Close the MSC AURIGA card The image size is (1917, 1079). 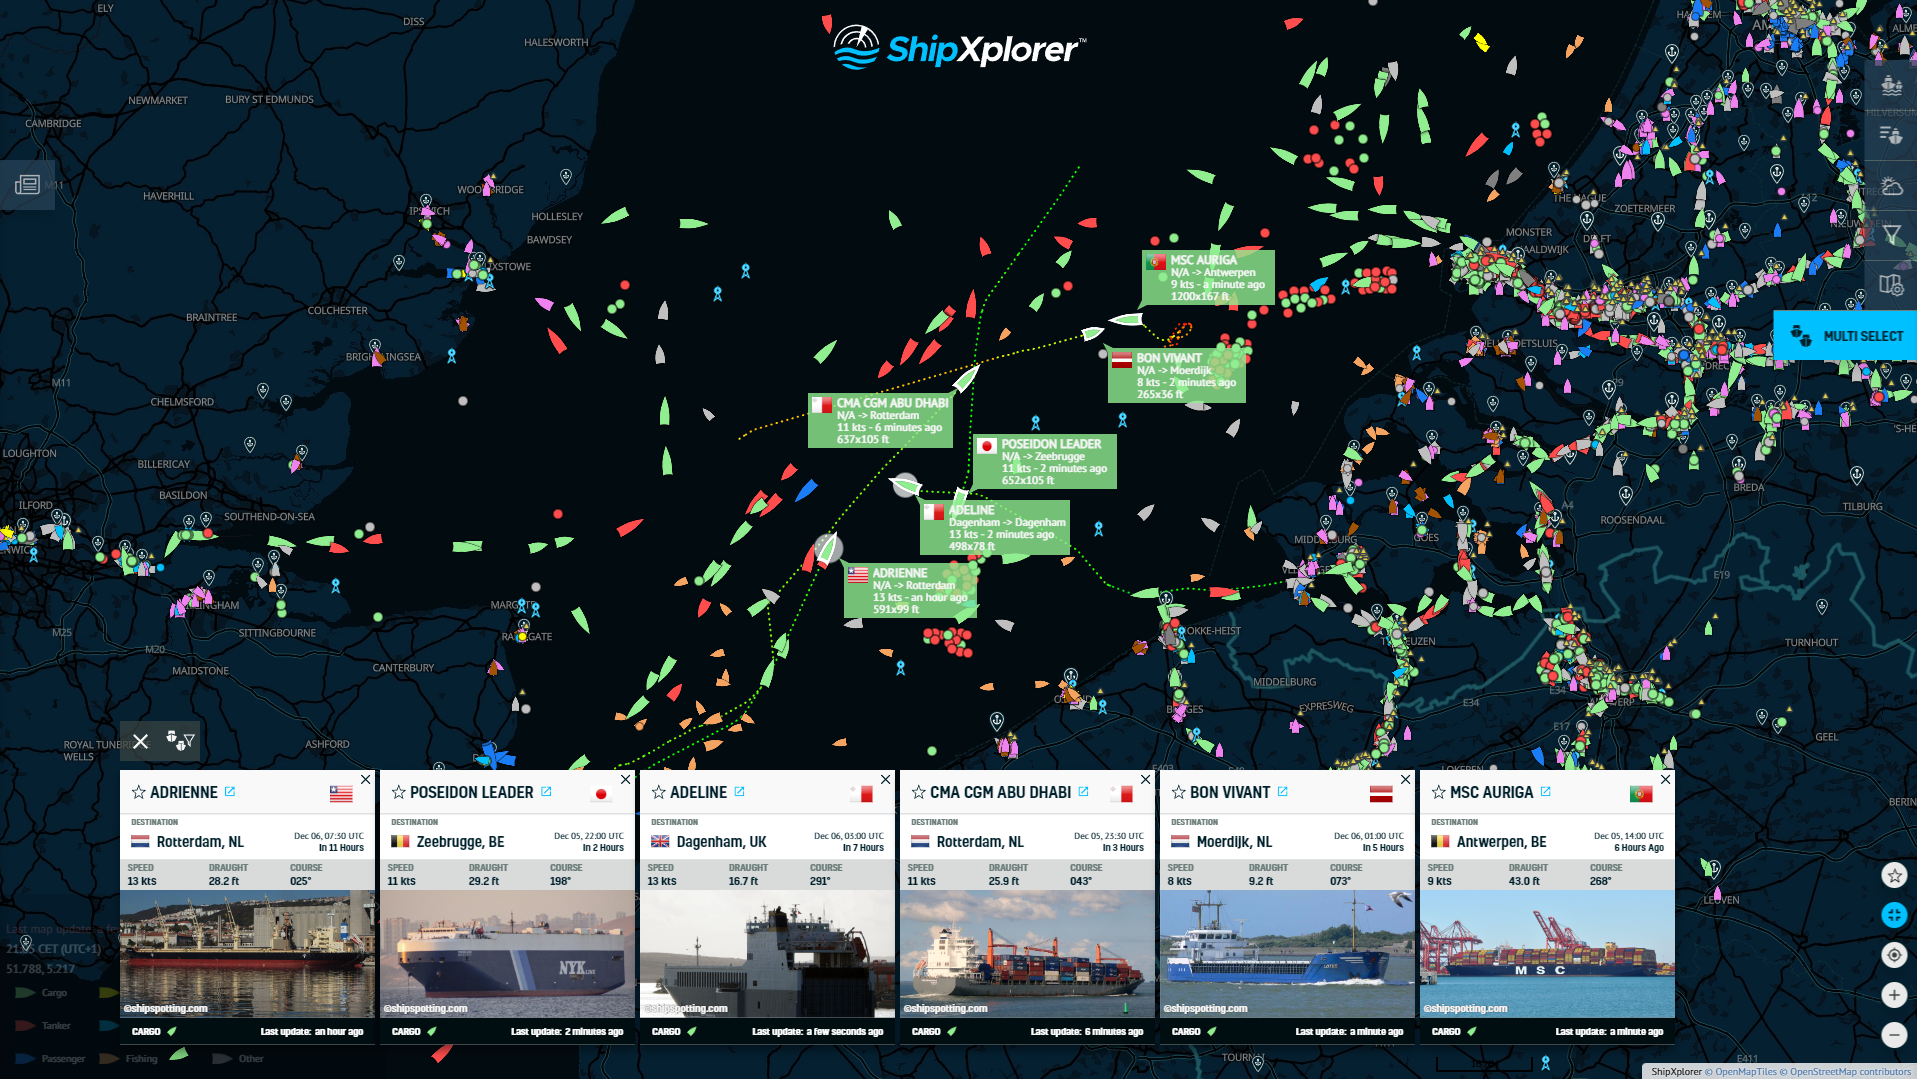1666,779
